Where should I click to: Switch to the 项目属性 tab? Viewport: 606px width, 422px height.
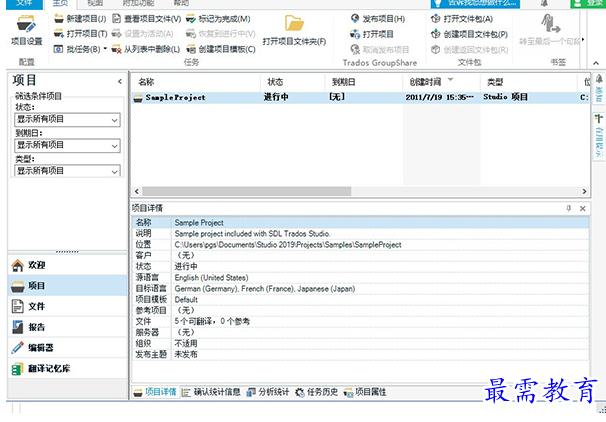point(365,392)
